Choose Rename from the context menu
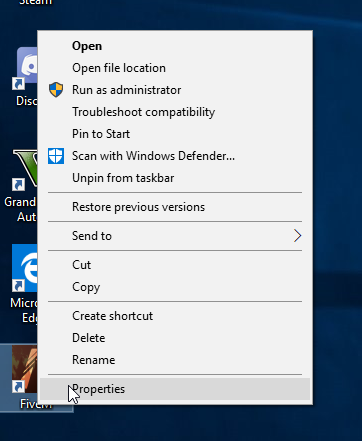Image resolution: width=362 pixels, height=441 pixels. [x=175, y=360]
